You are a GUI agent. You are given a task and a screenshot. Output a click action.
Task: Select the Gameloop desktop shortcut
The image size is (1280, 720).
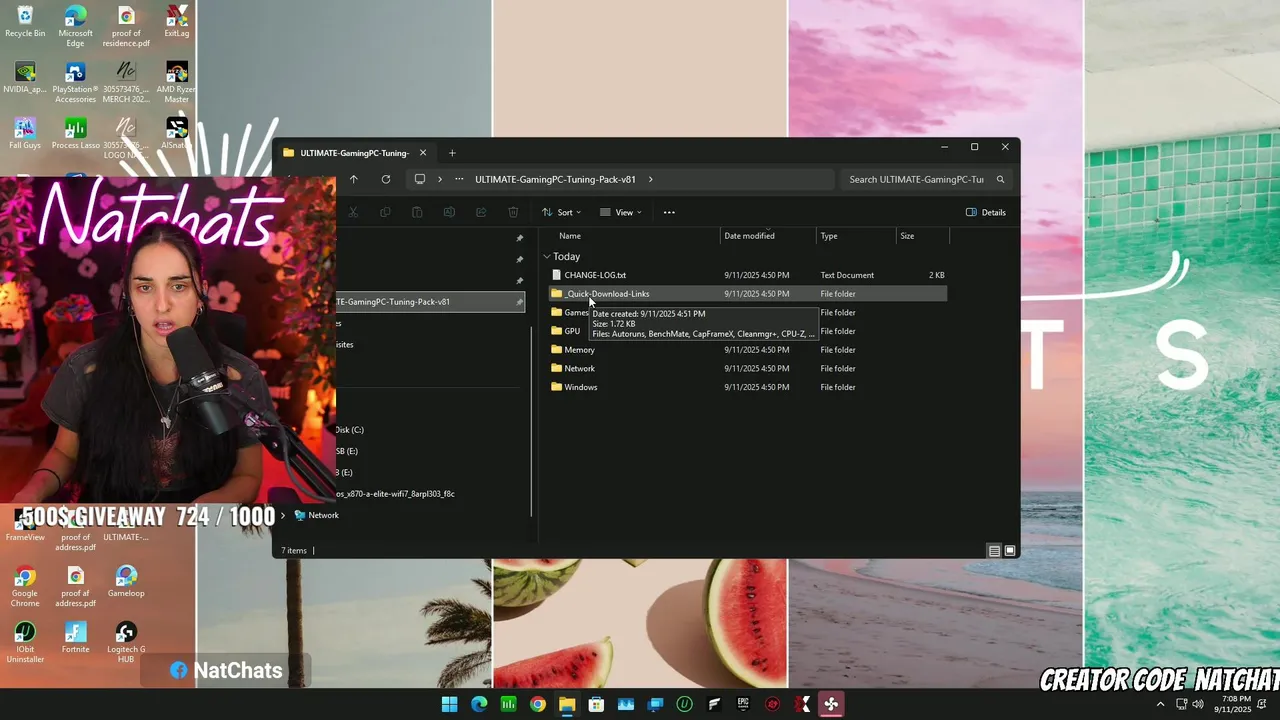coord(126,582)
